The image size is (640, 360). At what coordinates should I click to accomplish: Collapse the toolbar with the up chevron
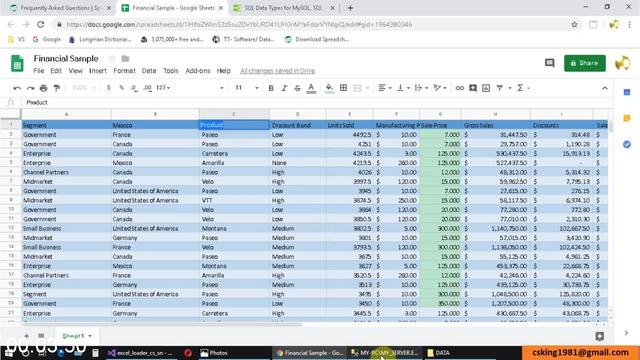click(x=604, y=88)
